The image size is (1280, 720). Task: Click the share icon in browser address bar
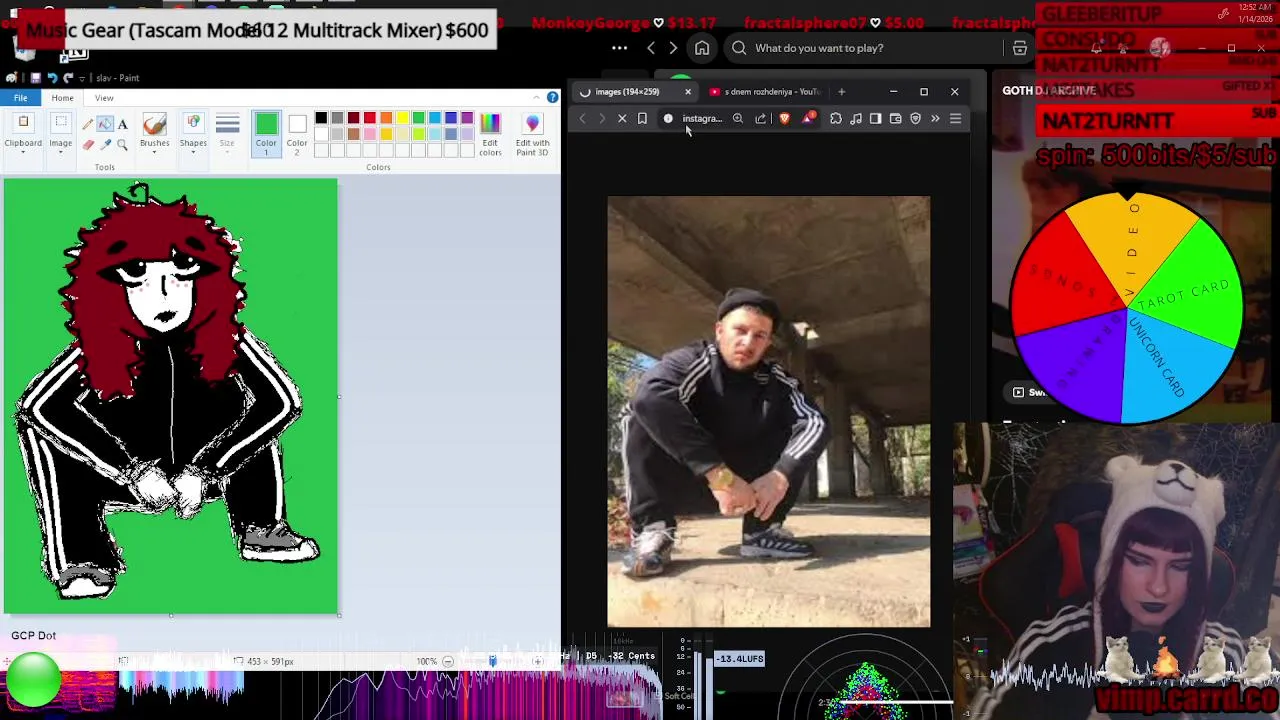[x=761, y=119]
